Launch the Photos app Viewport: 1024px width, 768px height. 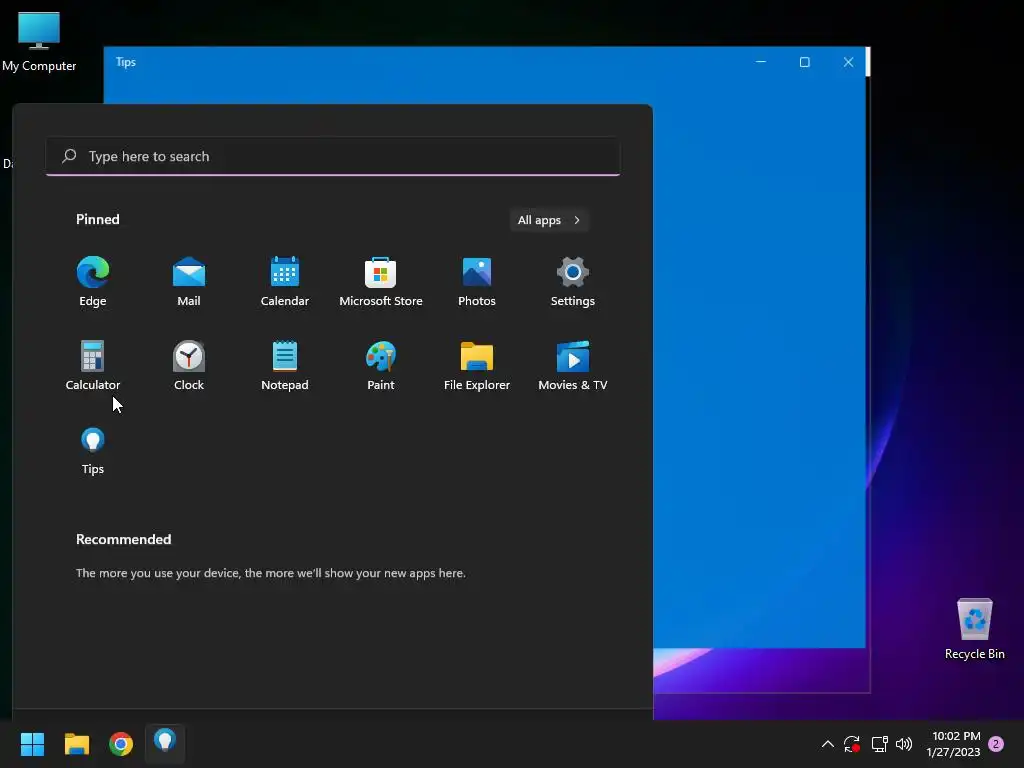(477, 281)
